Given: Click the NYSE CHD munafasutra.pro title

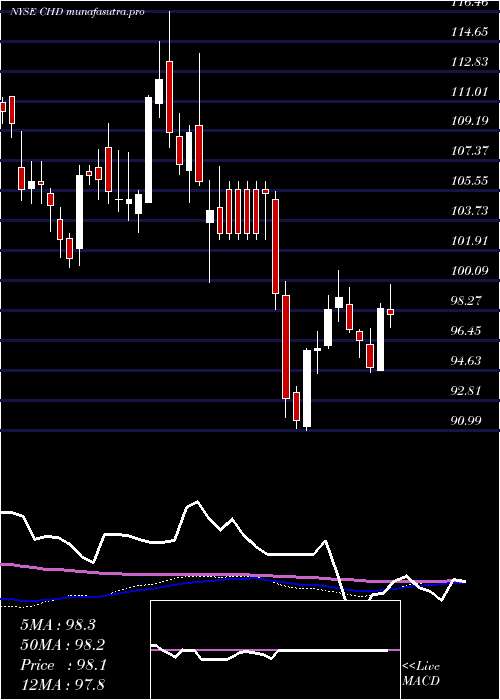Looking at the screenshot, I should 77,12.
